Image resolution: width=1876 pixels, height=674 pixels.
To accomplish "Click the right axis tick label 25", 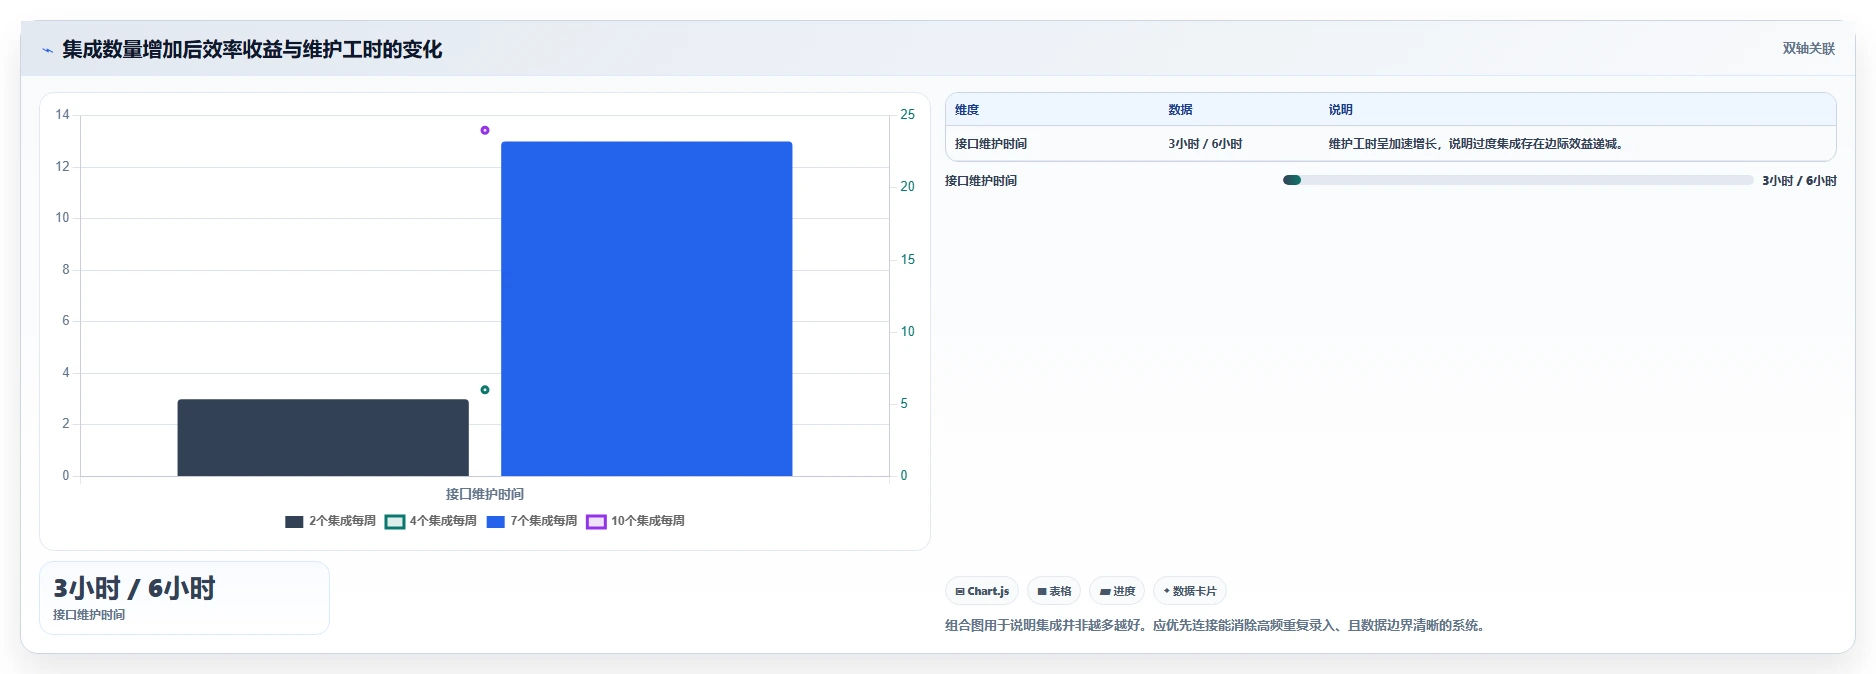I will tap(907, 115).
